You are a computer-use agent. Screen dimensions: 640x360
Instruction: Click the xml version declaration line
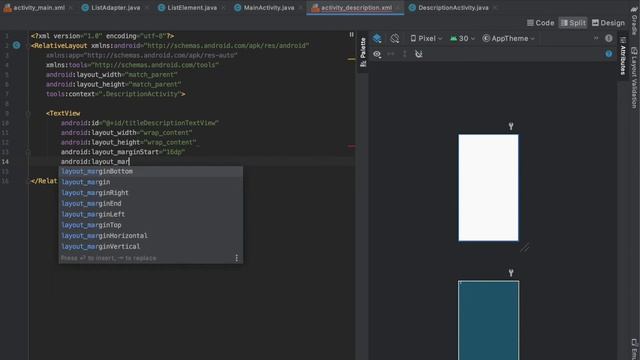(x=102, y=36)
